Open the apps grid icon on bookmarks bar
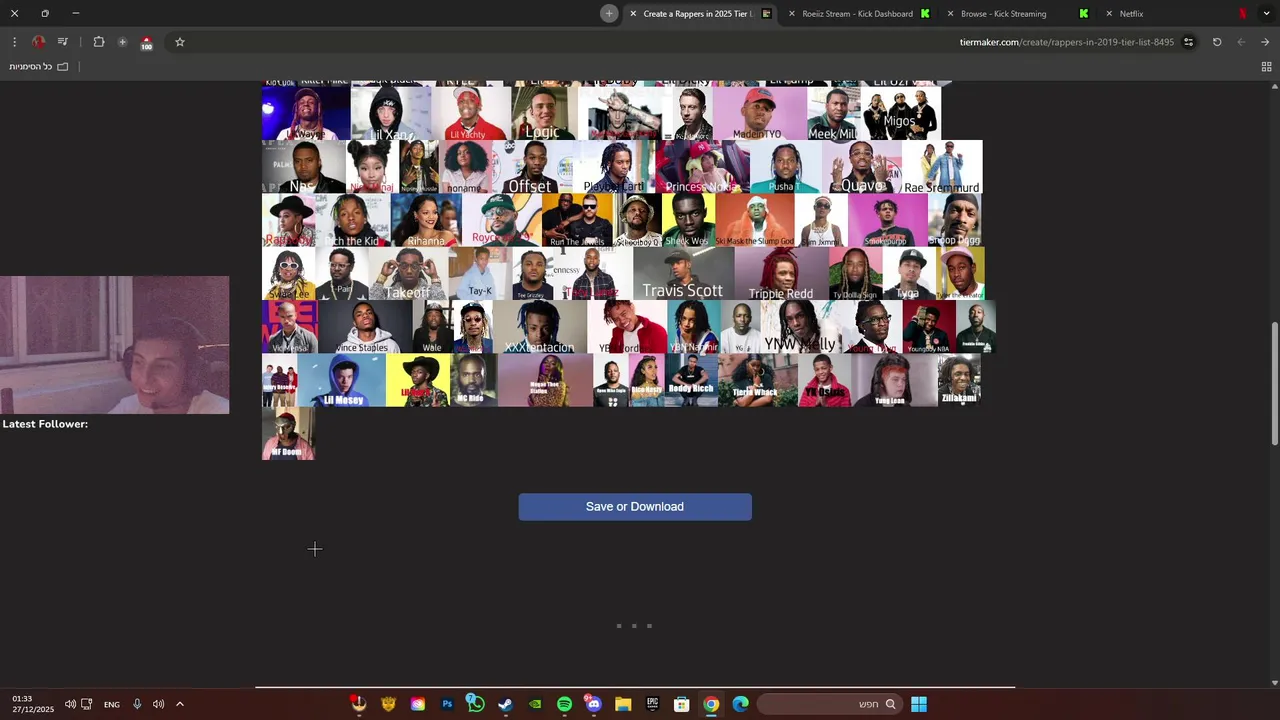Viewport: 1280px width, 720px height. 1266,67
